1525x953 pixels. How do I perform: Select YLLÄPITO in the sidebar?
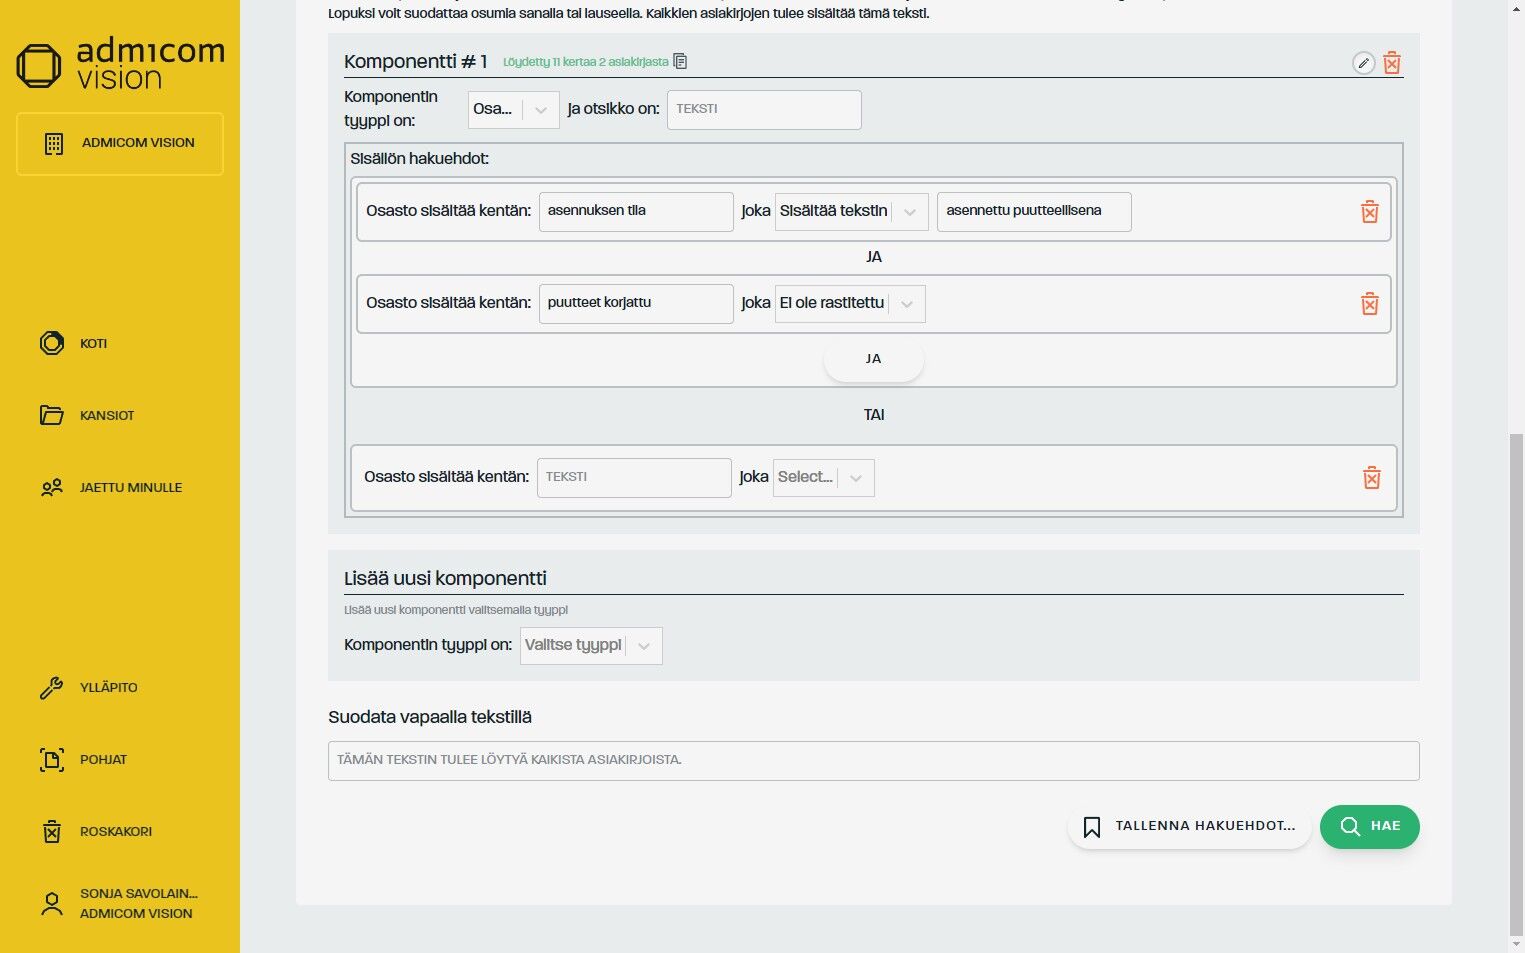point(109,688)
